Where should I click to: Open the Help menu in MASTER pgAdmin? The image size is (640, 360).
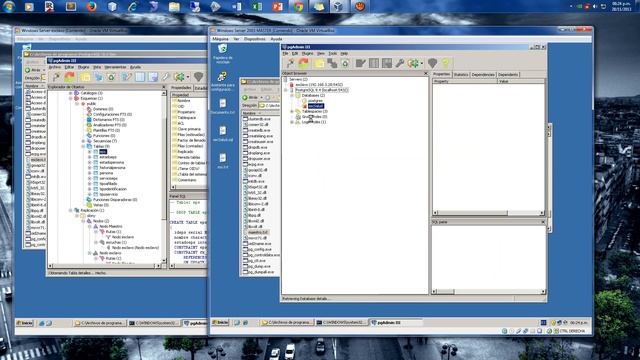pyautogui.click(x=344, y=53)
